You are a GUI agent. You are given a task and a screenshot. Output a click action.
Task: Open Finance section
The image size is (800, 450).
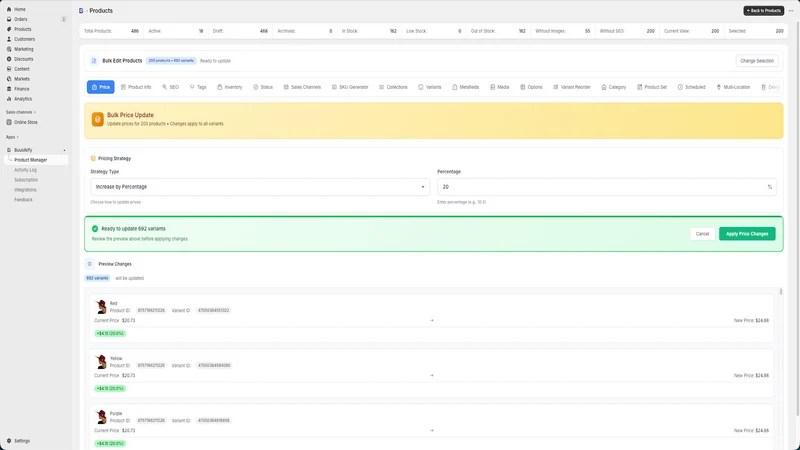(21, 89)
